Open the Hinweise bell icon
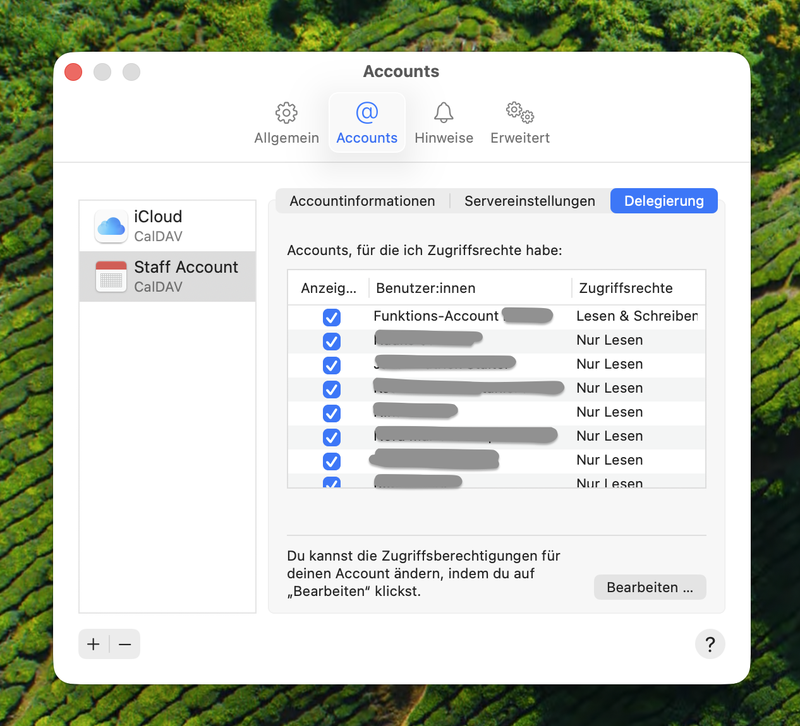 443,112
